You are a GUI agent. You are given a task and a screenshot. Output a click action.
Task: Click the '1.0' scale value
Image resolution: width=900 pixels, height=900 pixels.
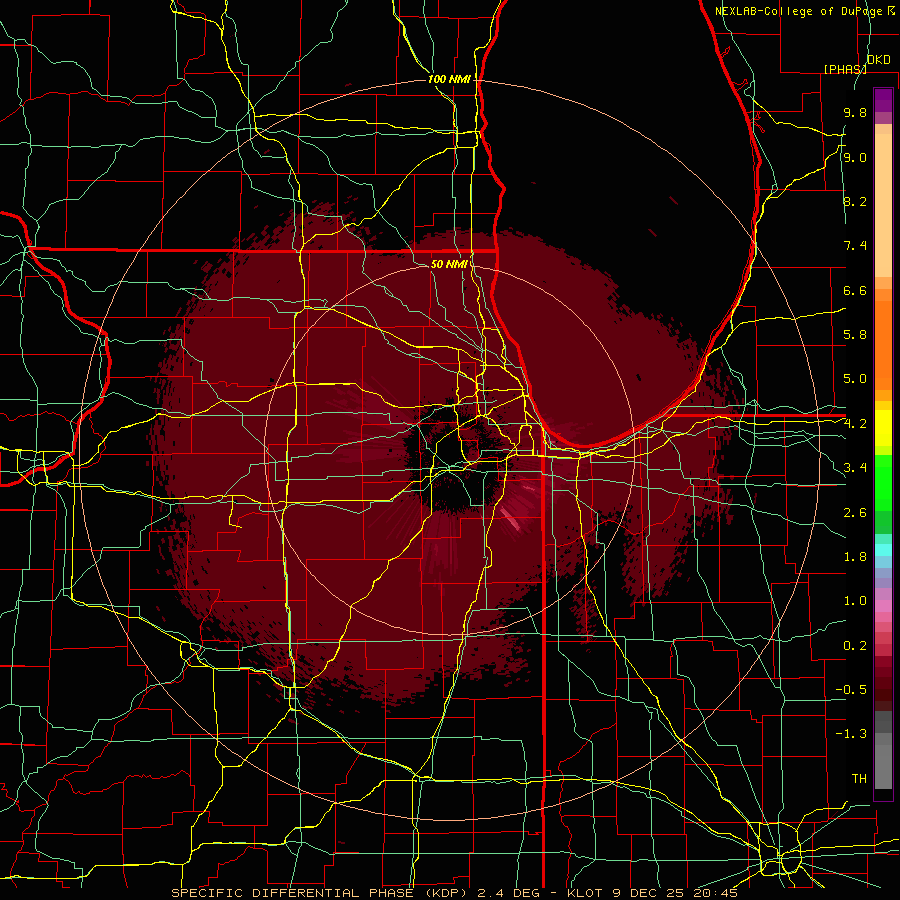[x=855, y=601]
